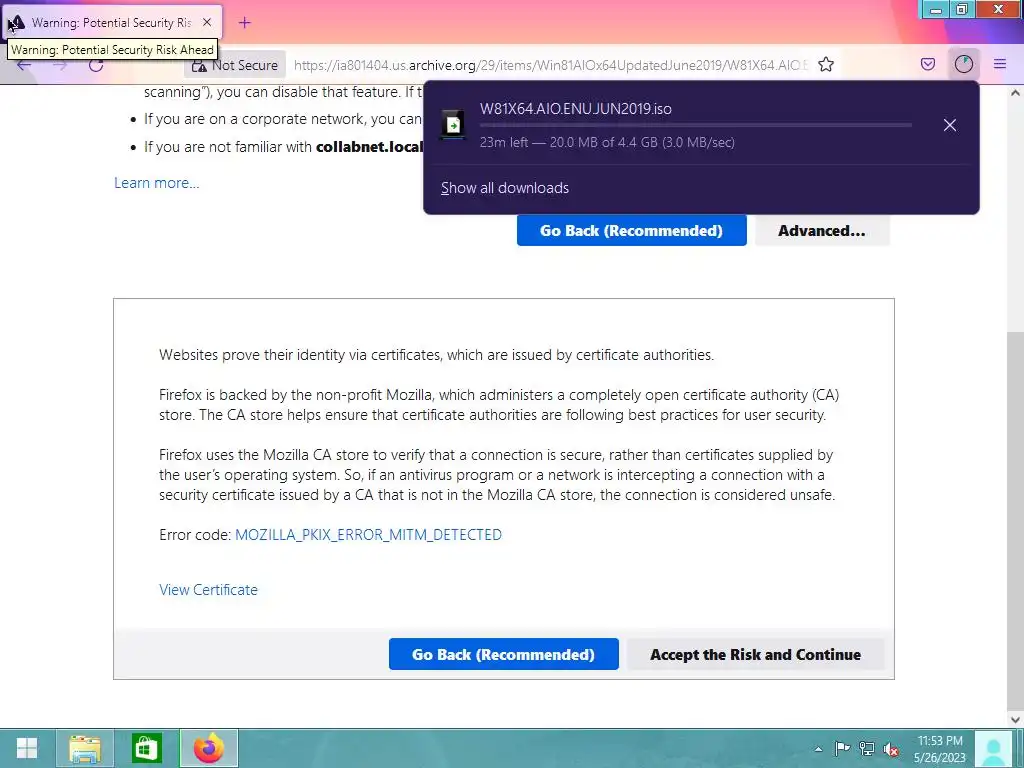Click the muted volume tray icon

[x=891, y=749]
